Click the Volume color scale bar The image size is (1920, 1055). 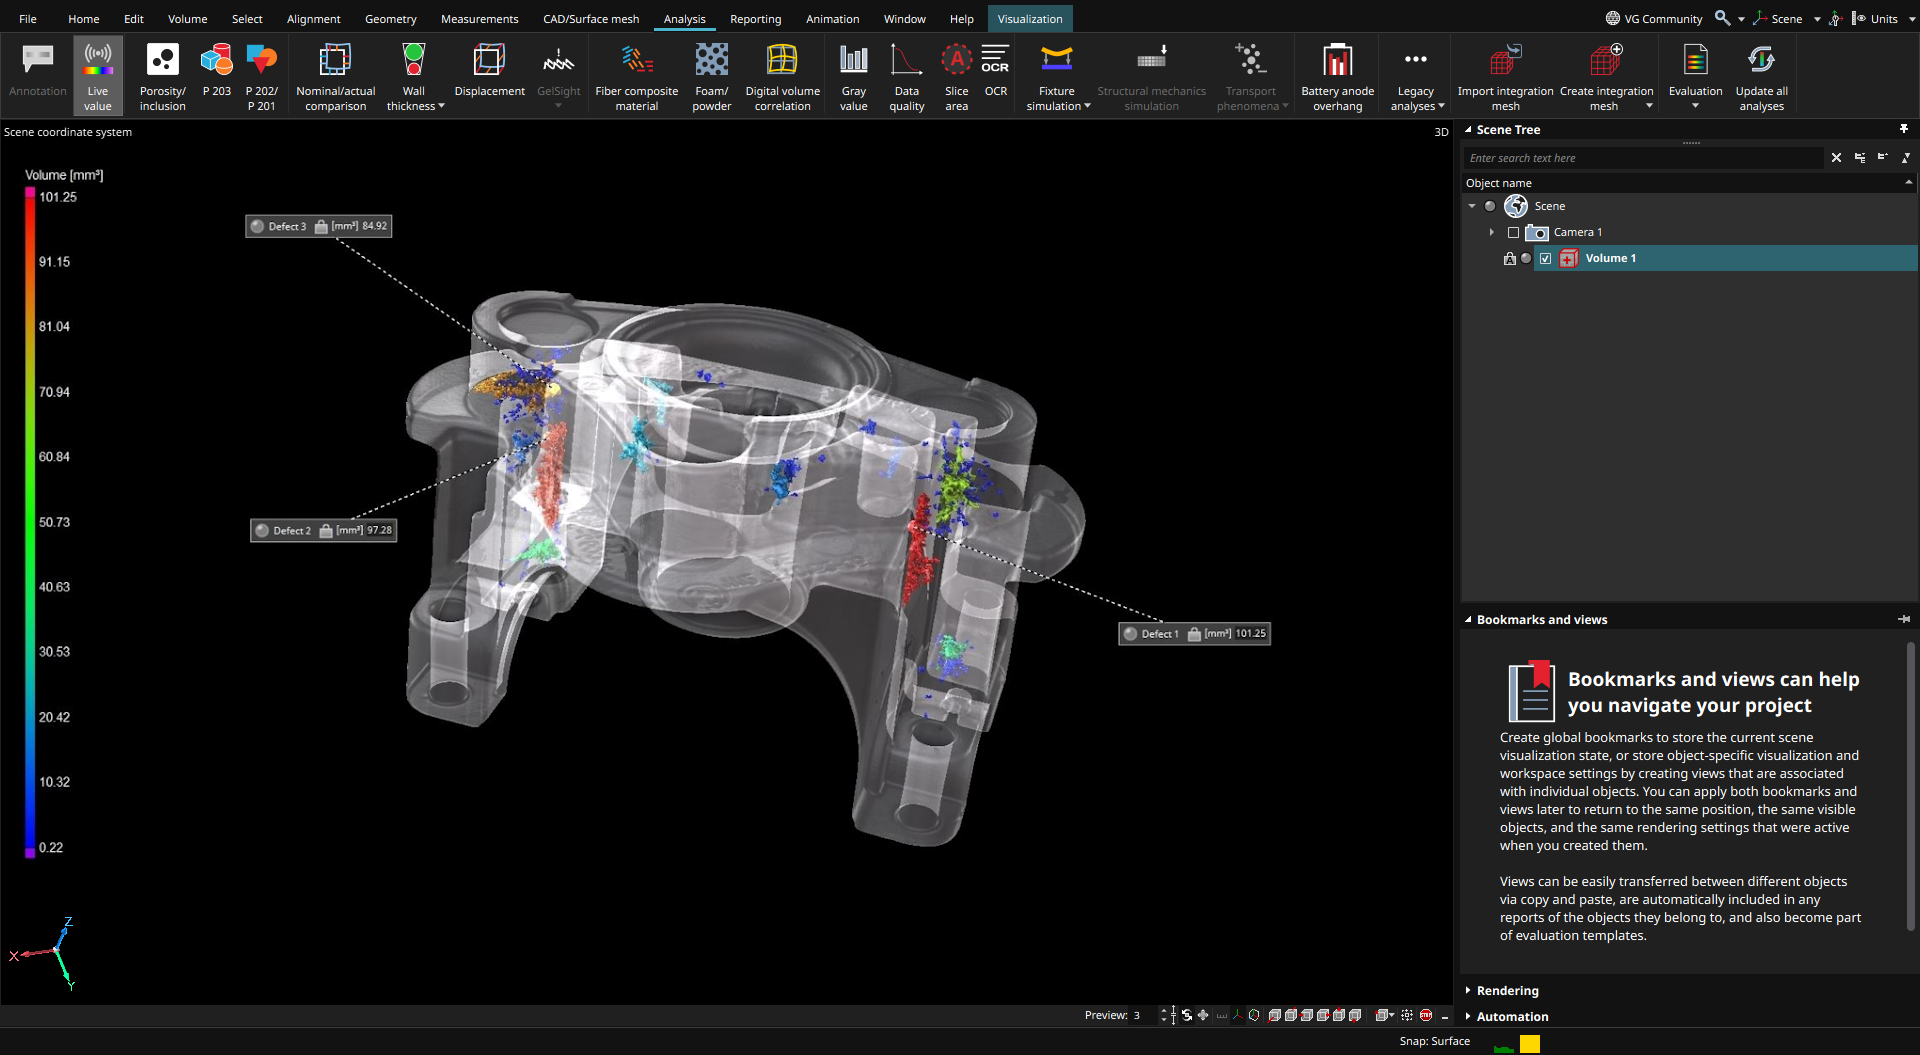point(30,522)
